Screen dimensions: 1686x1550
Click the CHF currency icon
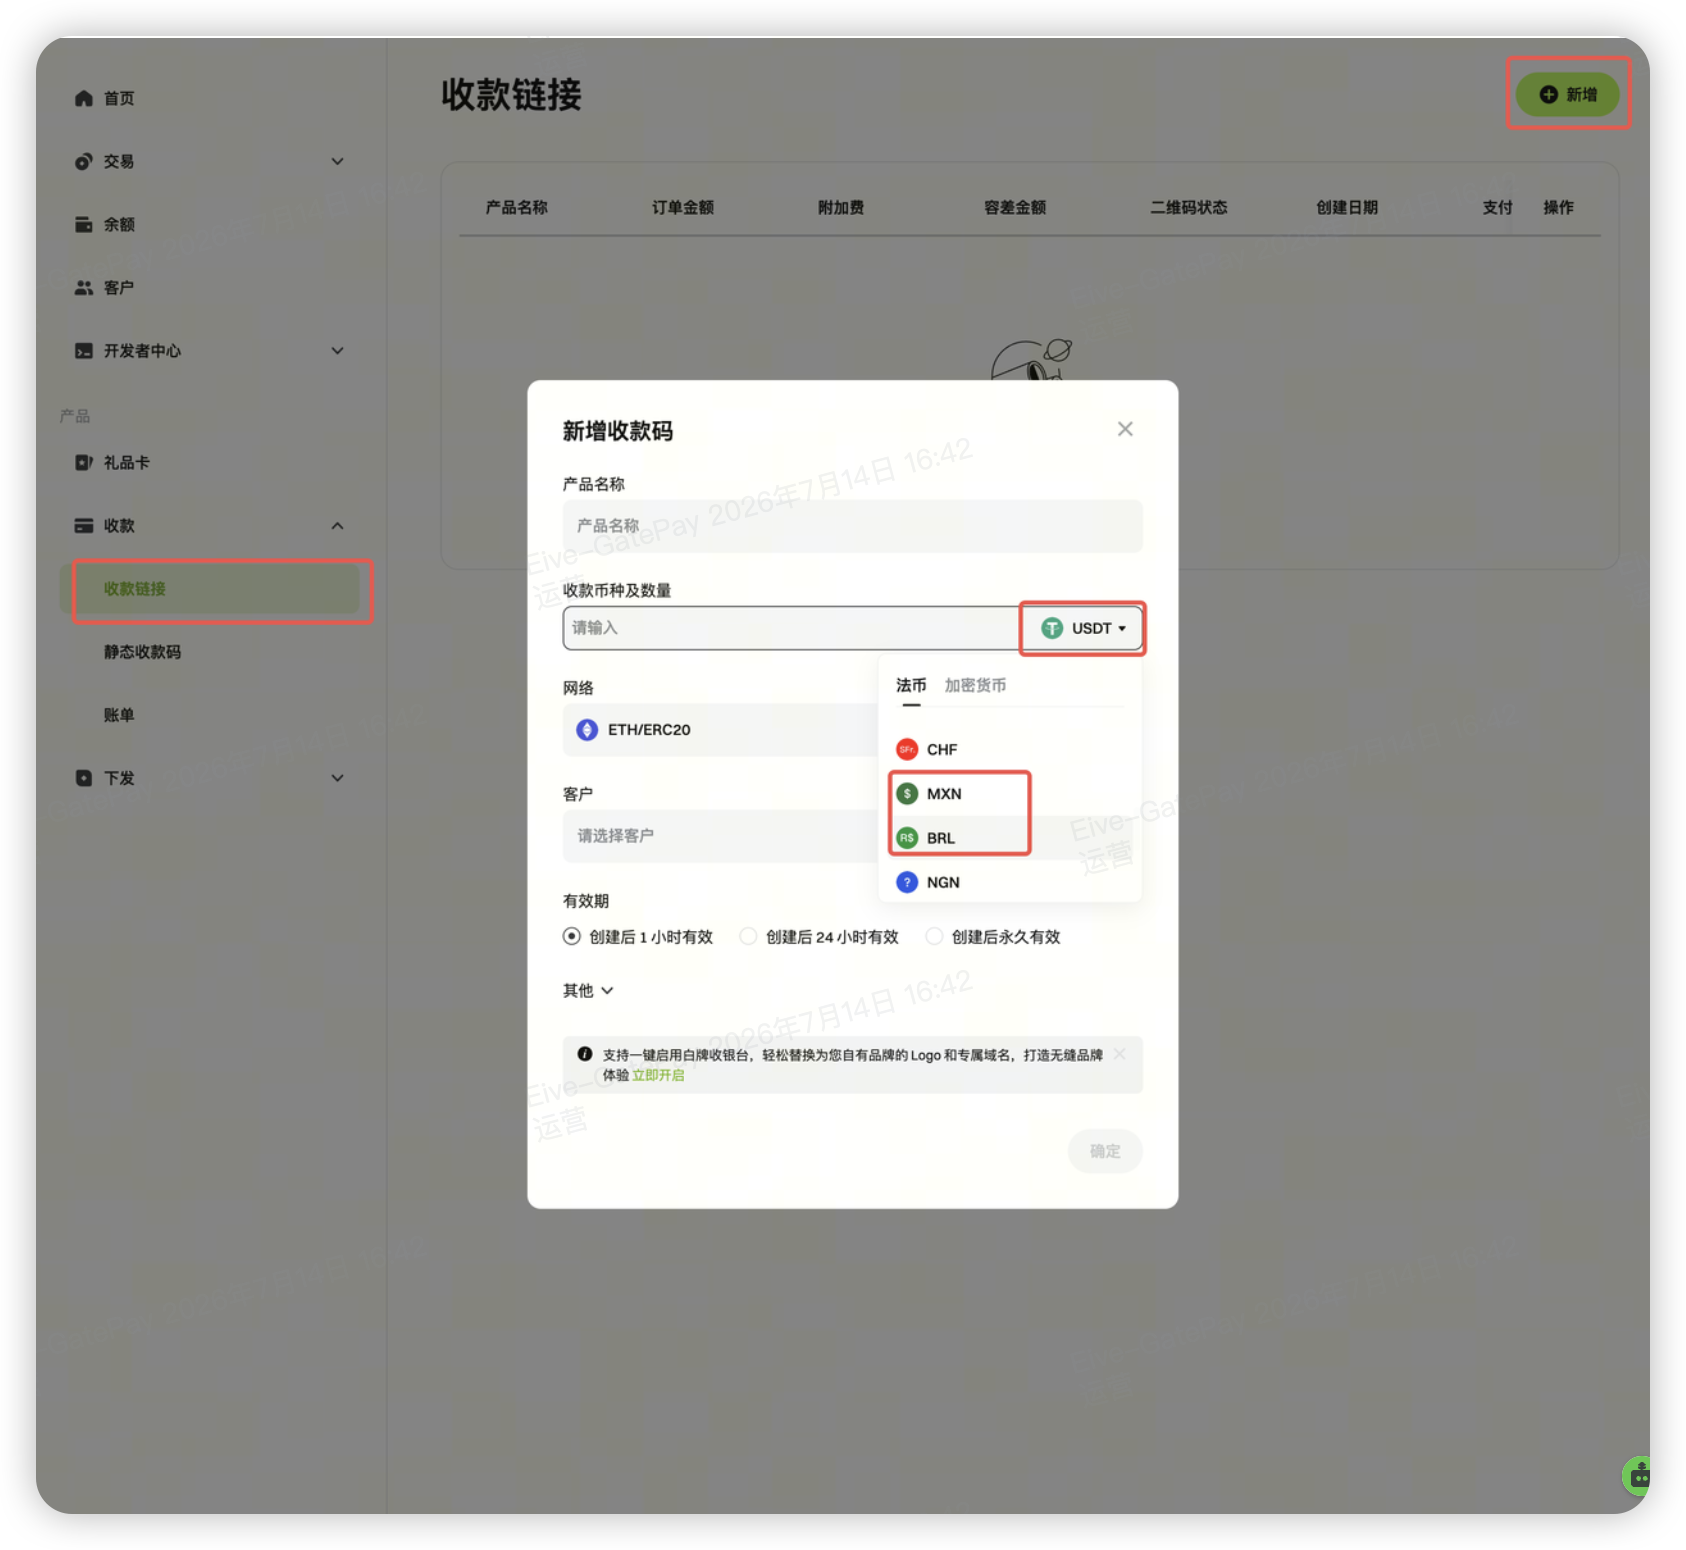pyautogui.click(x=907, y=749)
